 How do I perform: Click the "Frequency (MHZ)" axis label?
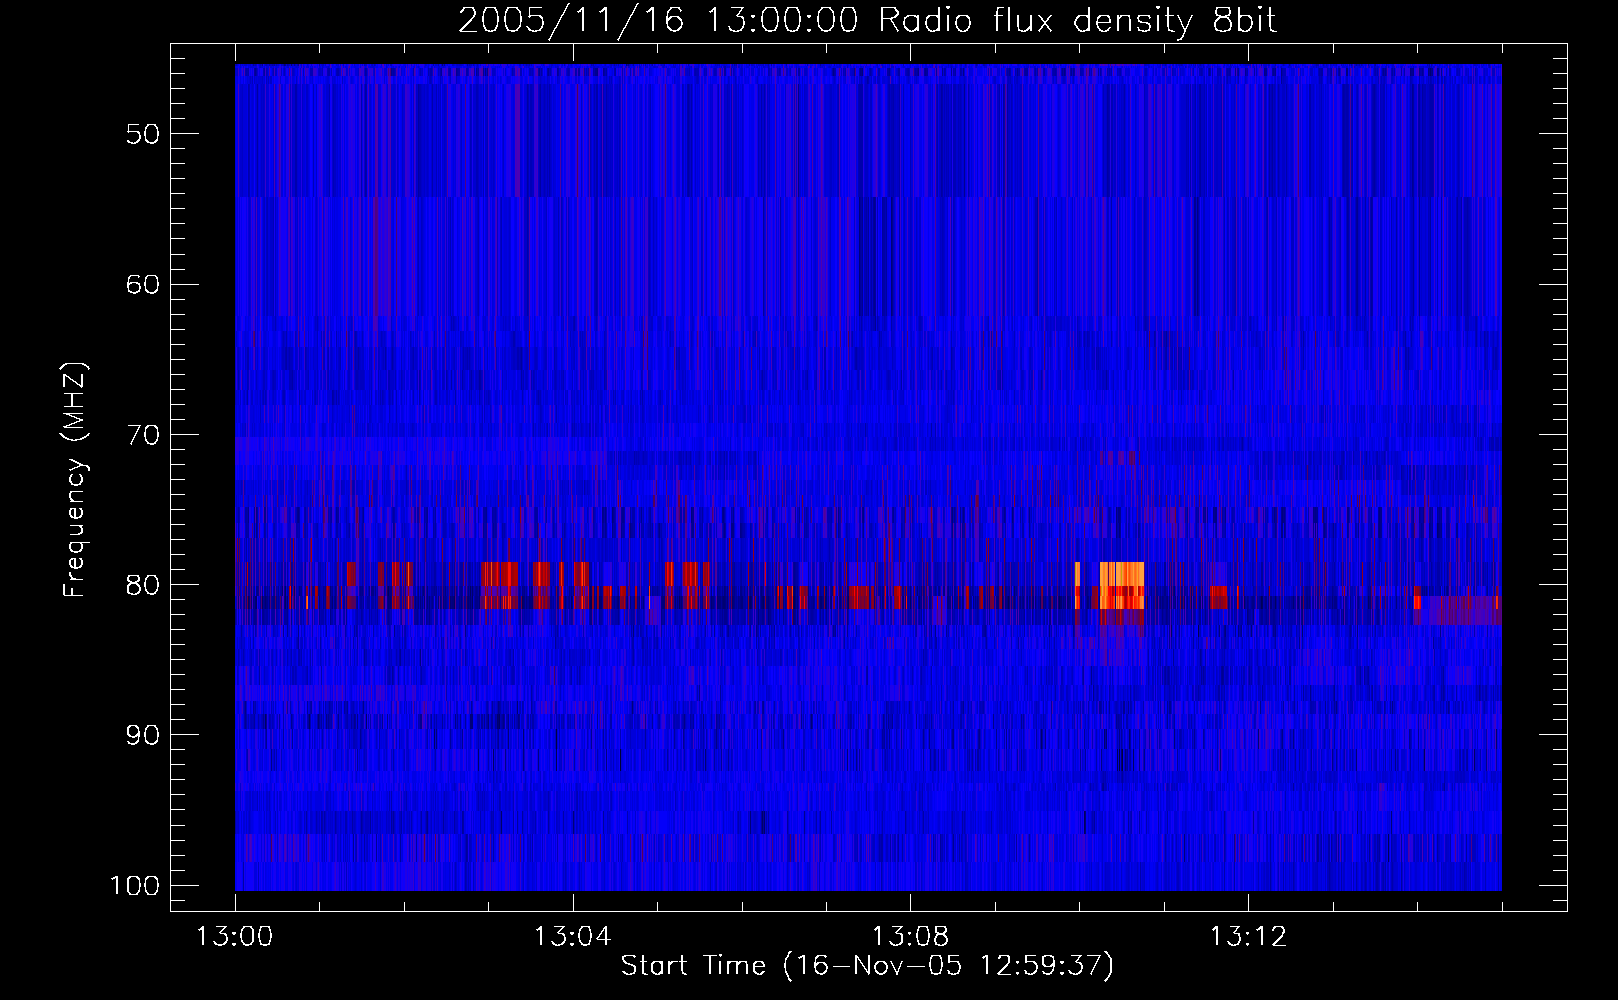(x=75, y=479)
